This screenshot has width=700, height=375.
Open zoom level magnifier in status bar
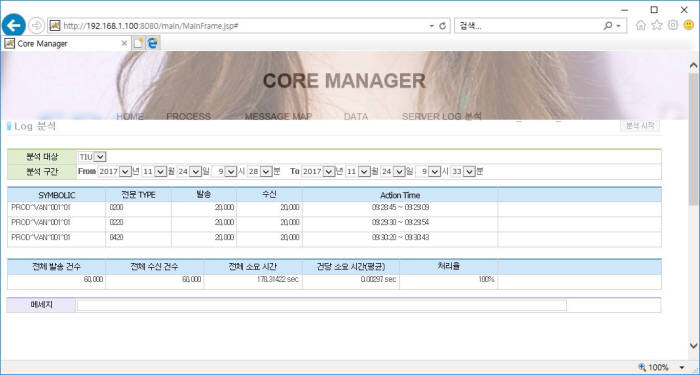click(x=642, y=367)
